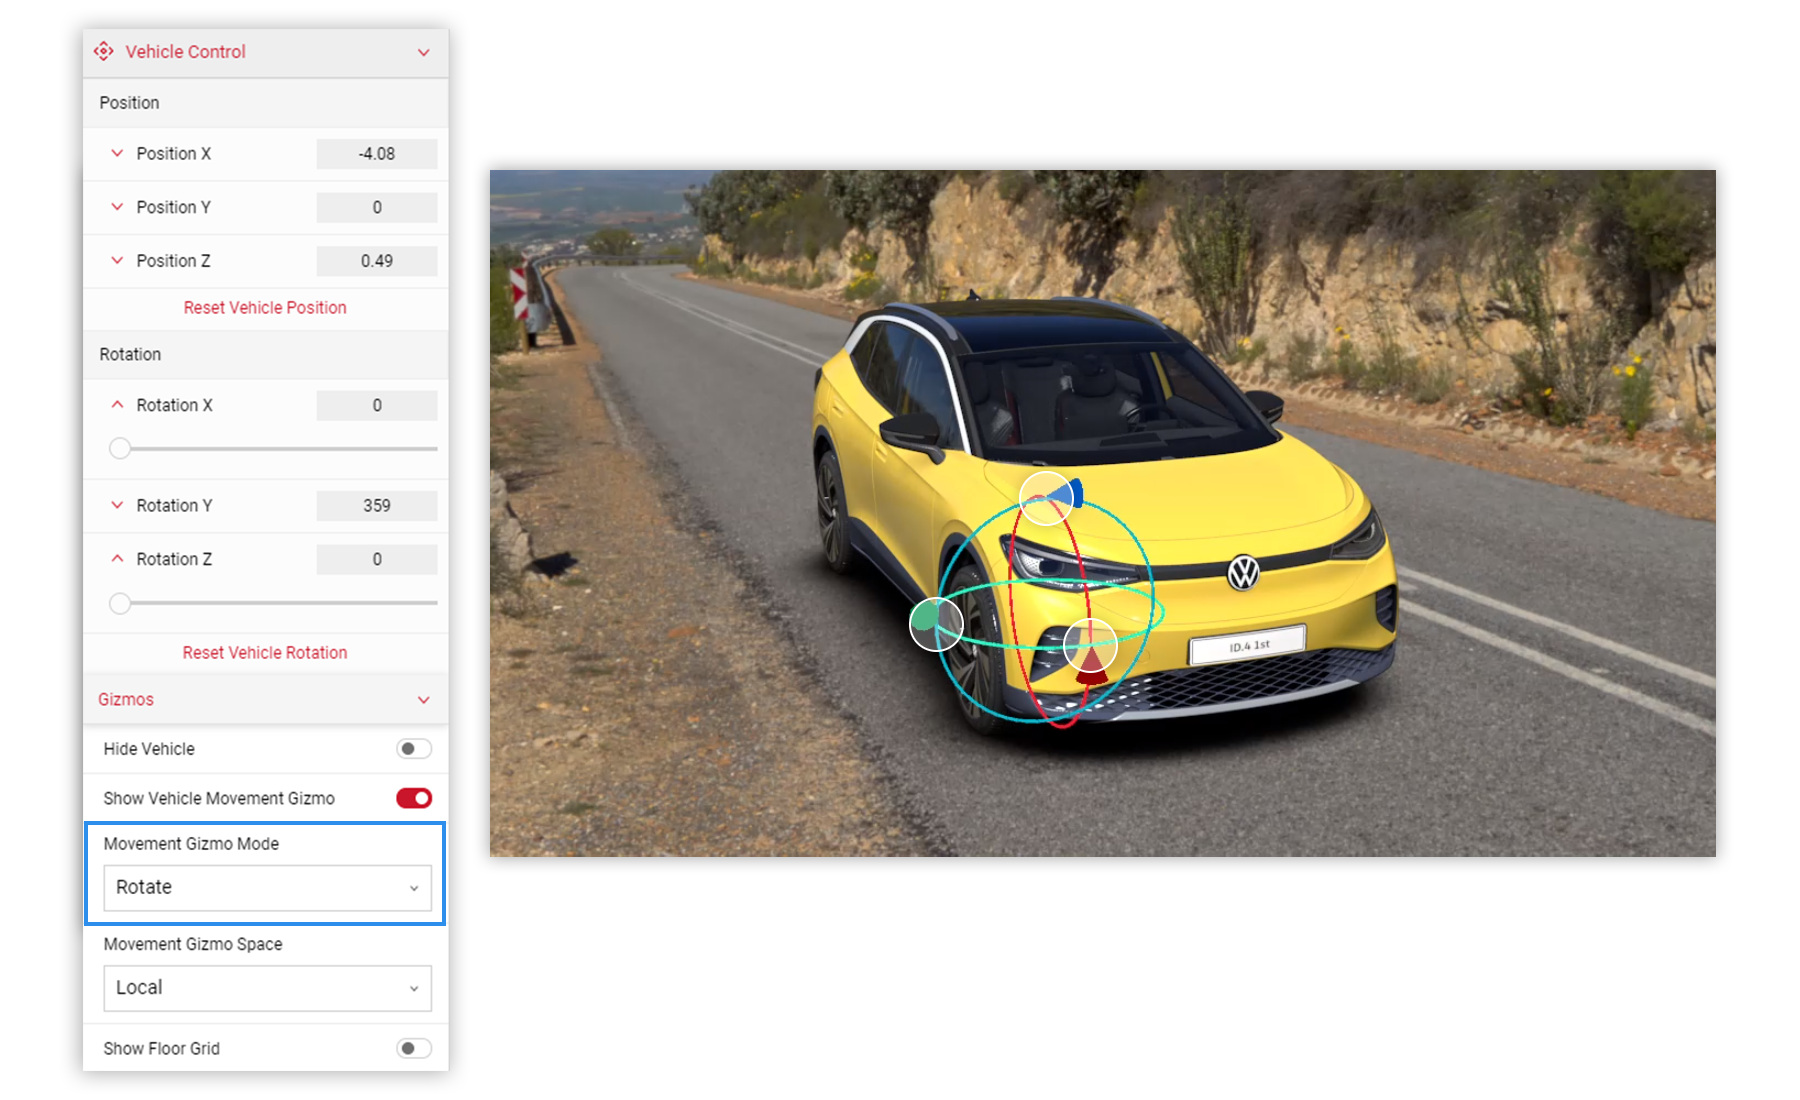Click Reset Vehicle Position link
This screenshot has height=1100, width=1800.
[x=265, y=308]
